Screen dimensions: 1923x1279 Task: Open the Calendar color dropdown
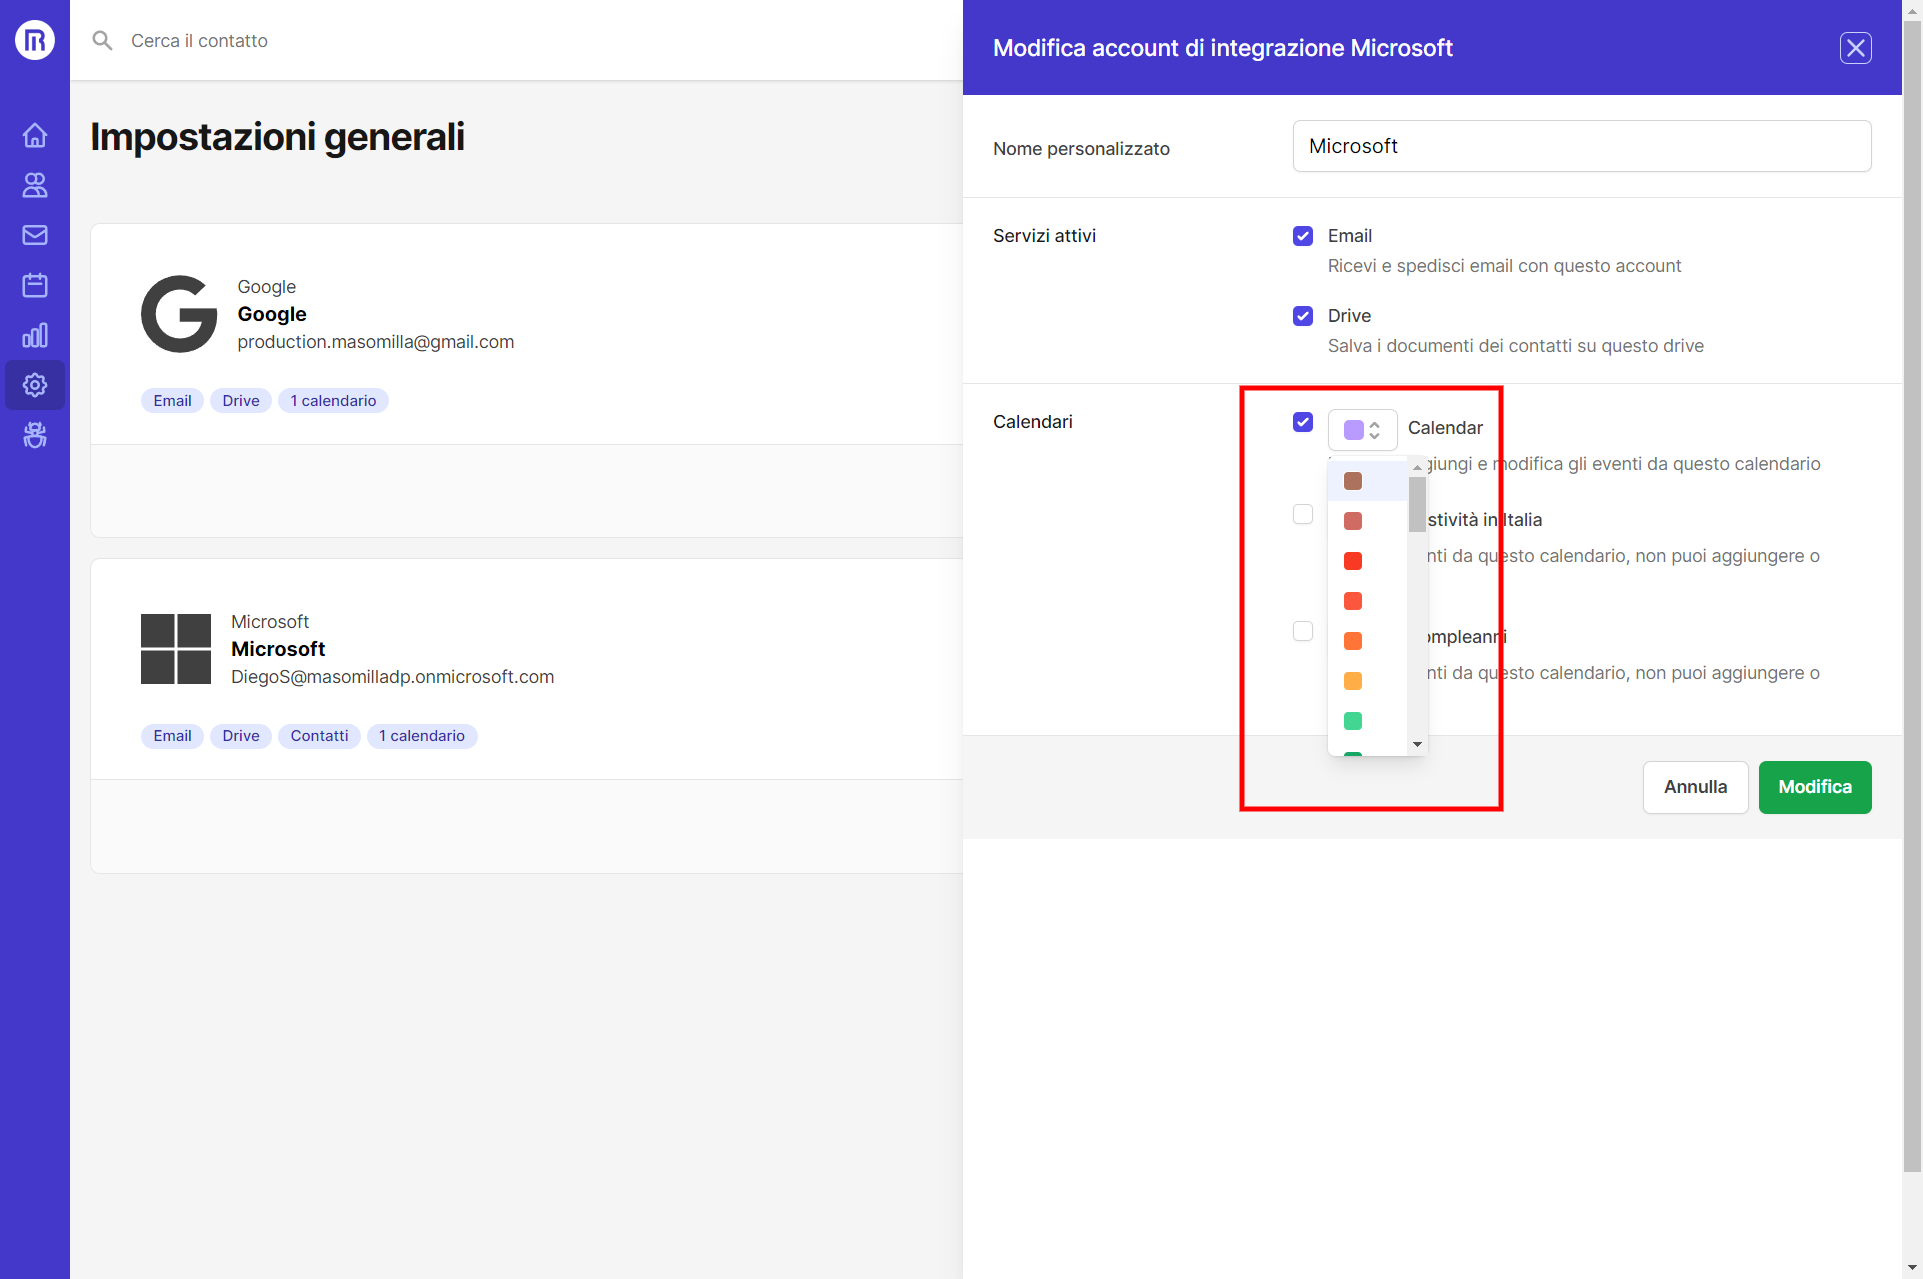click(1362, 429)
